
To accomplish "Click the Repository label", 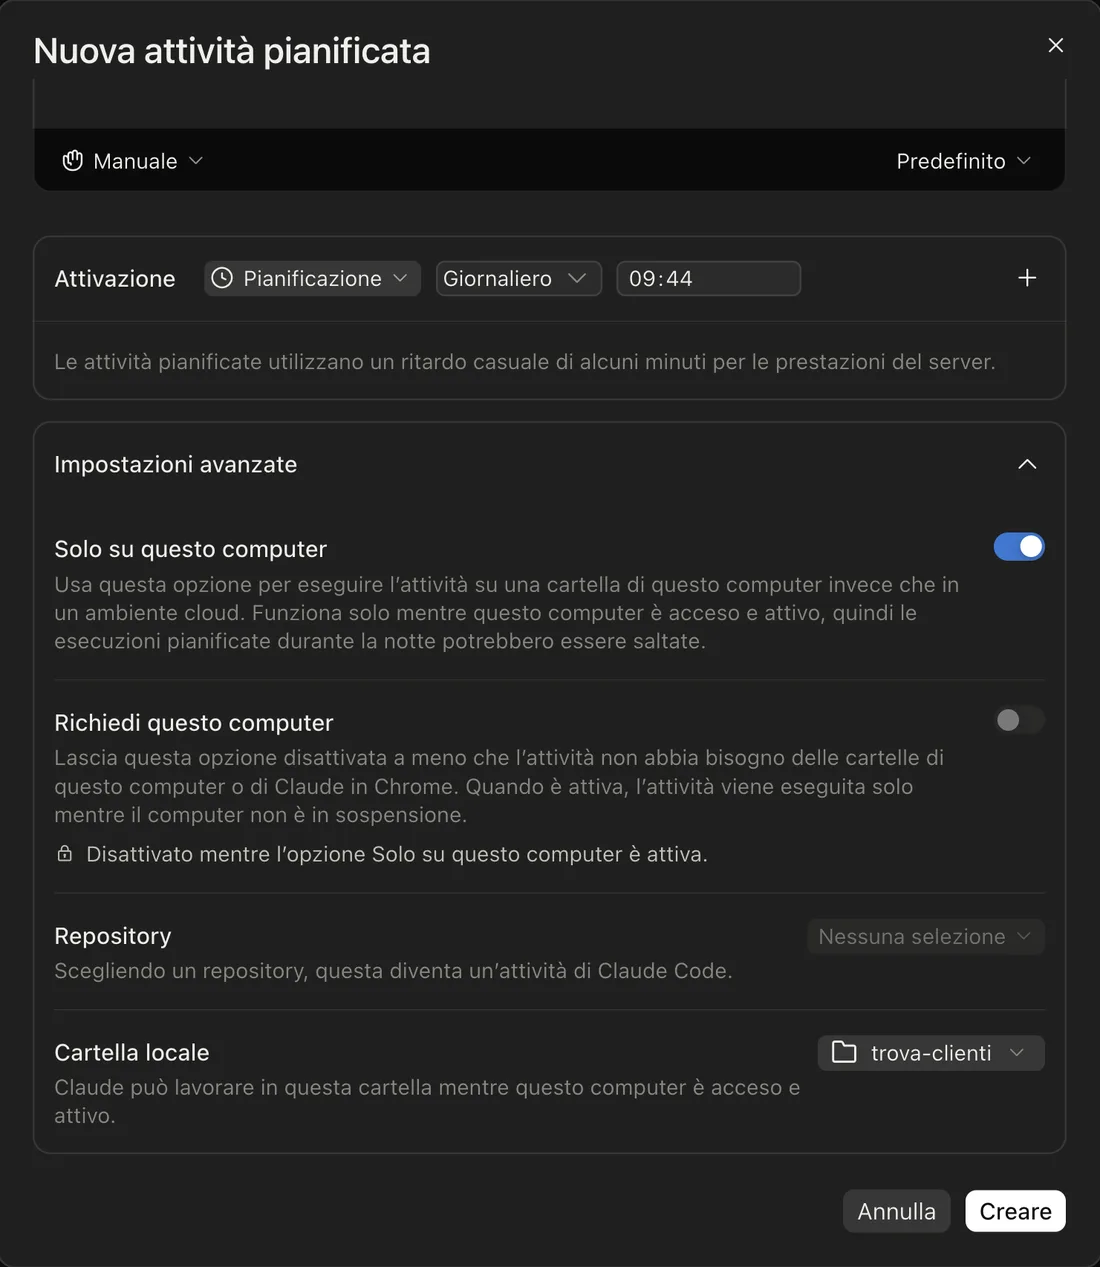I will click(x=113, y=936).
